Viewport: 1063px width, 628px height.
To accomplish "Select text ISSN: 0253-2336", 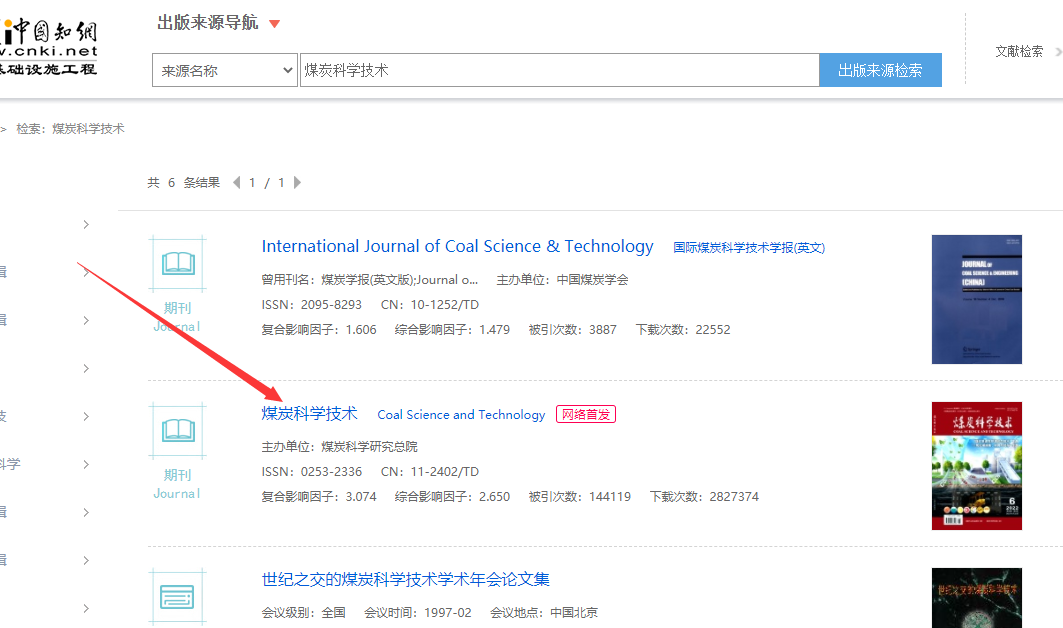I will (312, 471).
